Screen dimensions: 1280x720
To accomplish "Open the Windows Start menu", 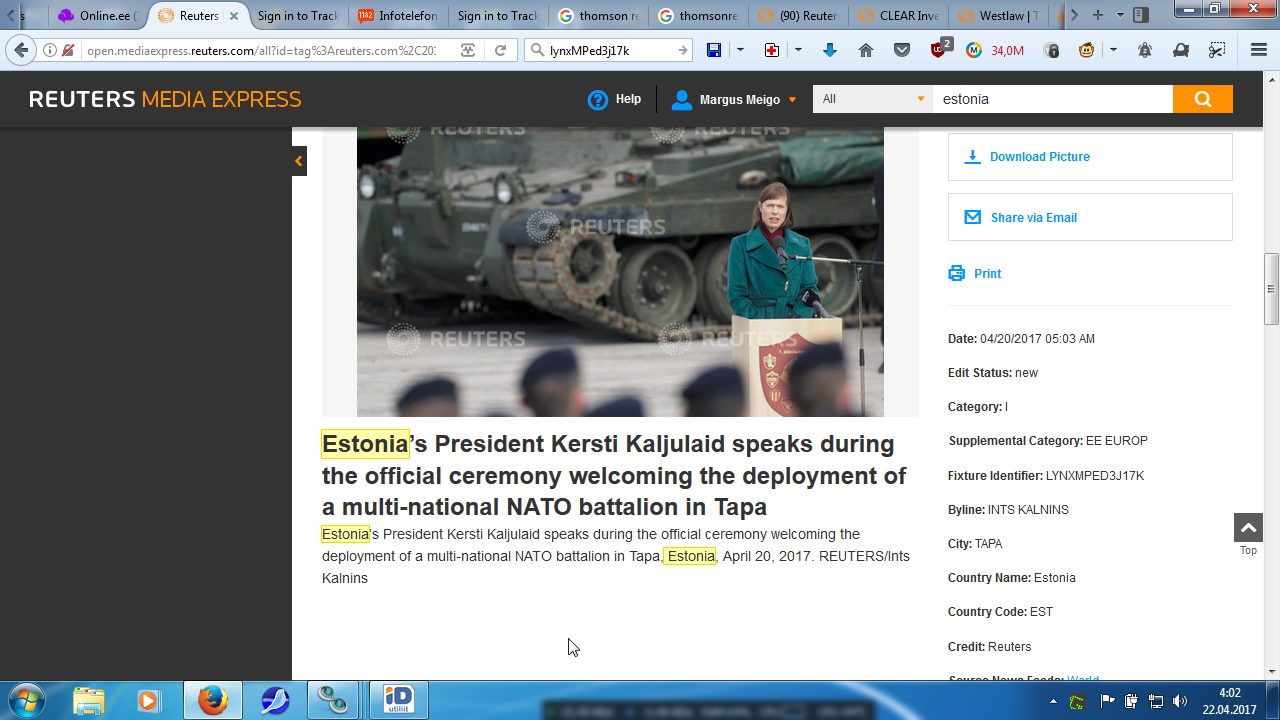I will (26, 700).
